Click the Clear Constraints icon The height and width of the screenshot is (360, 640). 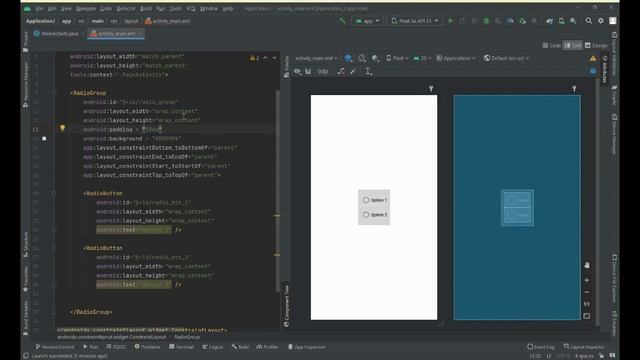pyautogui.click(x=341, y=71)
